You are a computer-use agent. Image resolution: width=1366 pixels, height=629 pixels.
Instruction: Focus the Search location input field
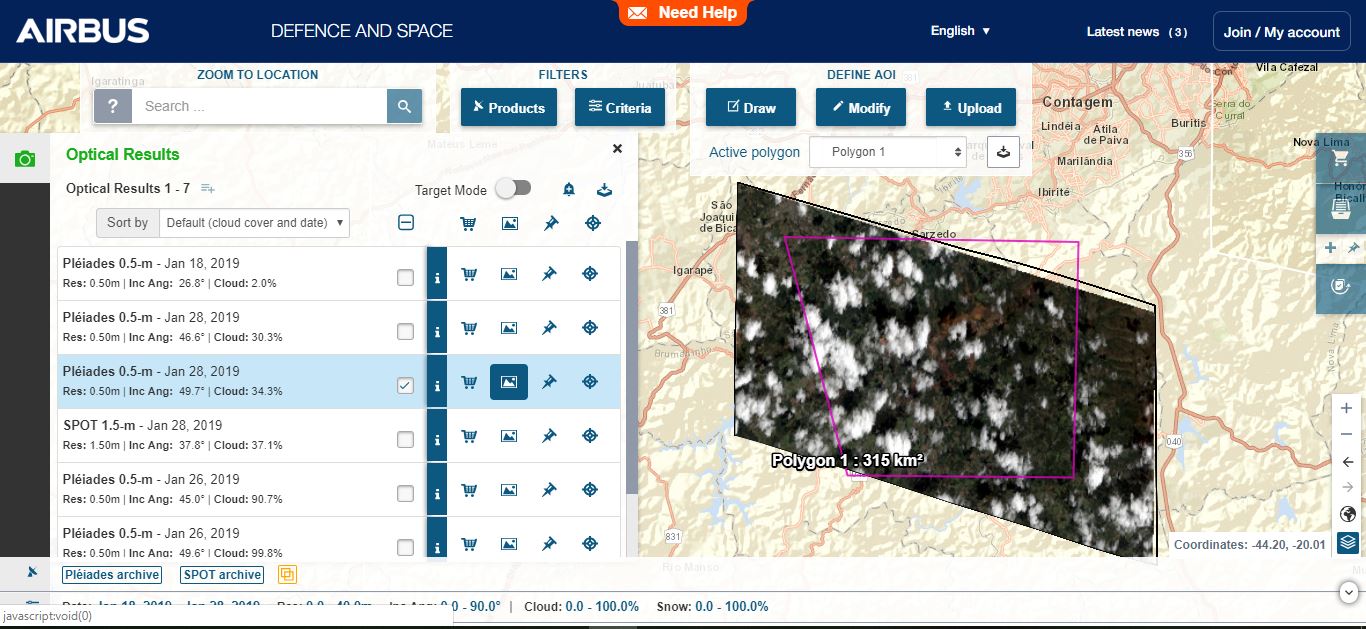(x=259, y=106)
